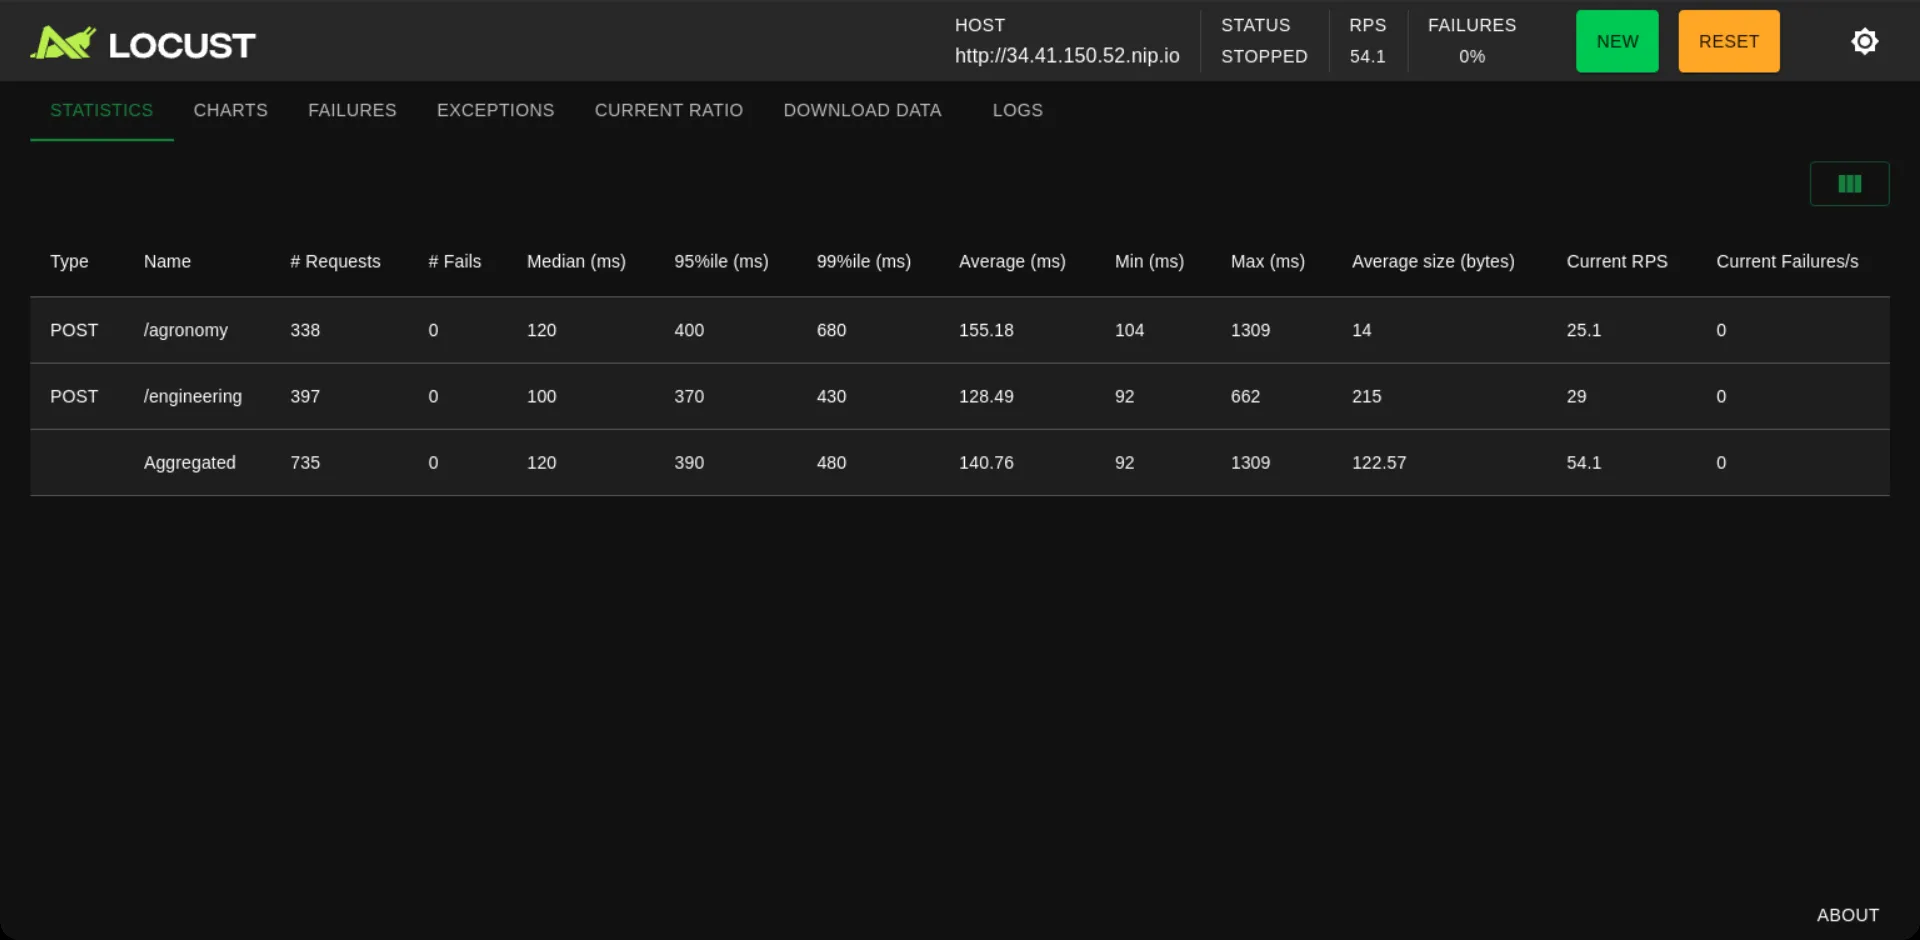Screen dimensions: 1920x940
Task: Toggle dark mode with the sun icon
Action: pos(1864,41)
